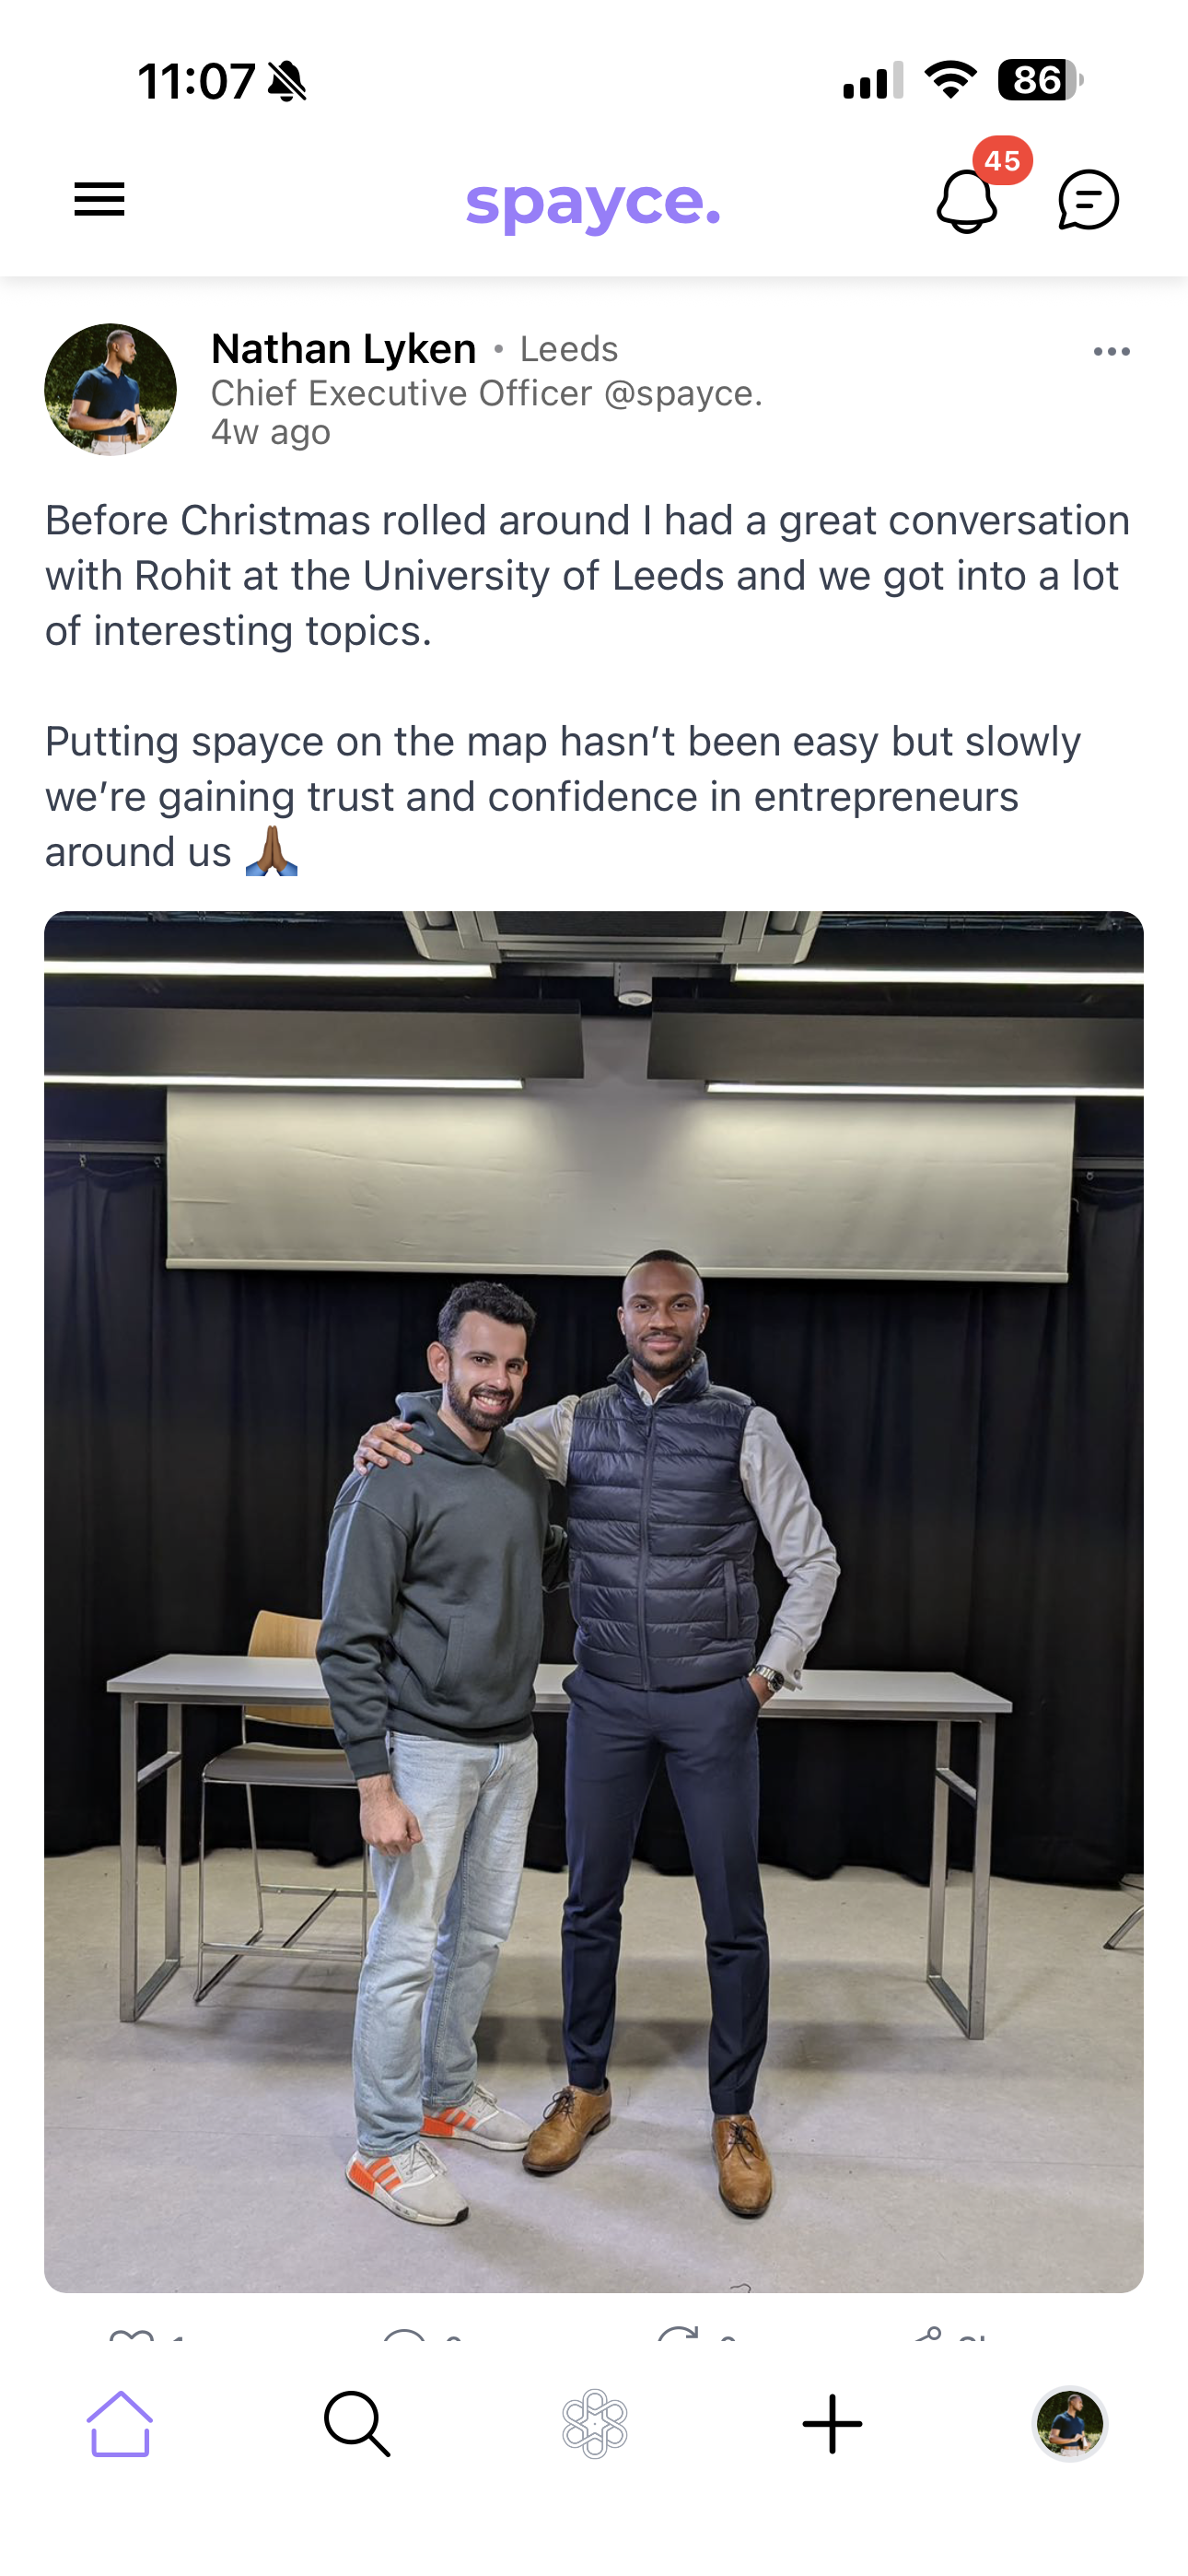Like the post by tapping the heart icon
Image resolution: width=1188 pixels, height=2576 pixels.
130,2342
